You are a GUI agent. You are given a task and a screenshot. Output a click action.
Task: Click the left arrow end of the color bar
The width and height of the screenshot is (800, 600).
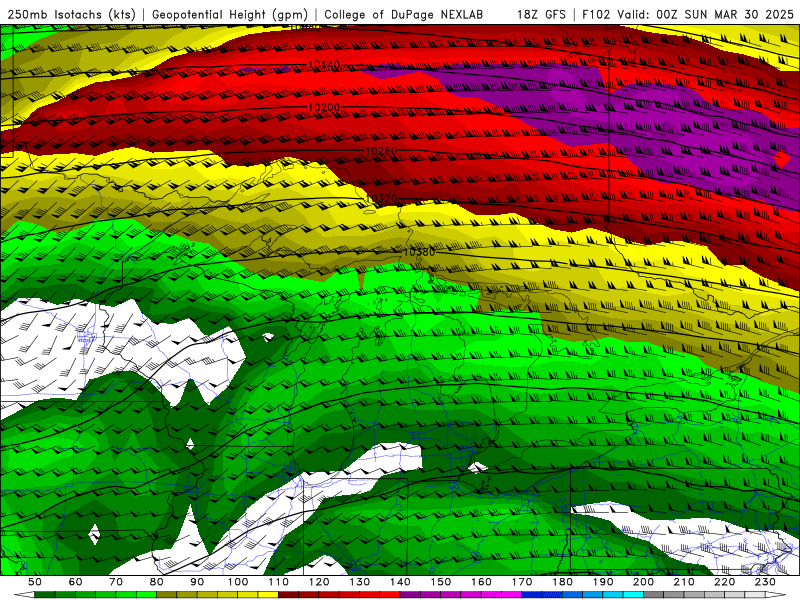(24, 595)
